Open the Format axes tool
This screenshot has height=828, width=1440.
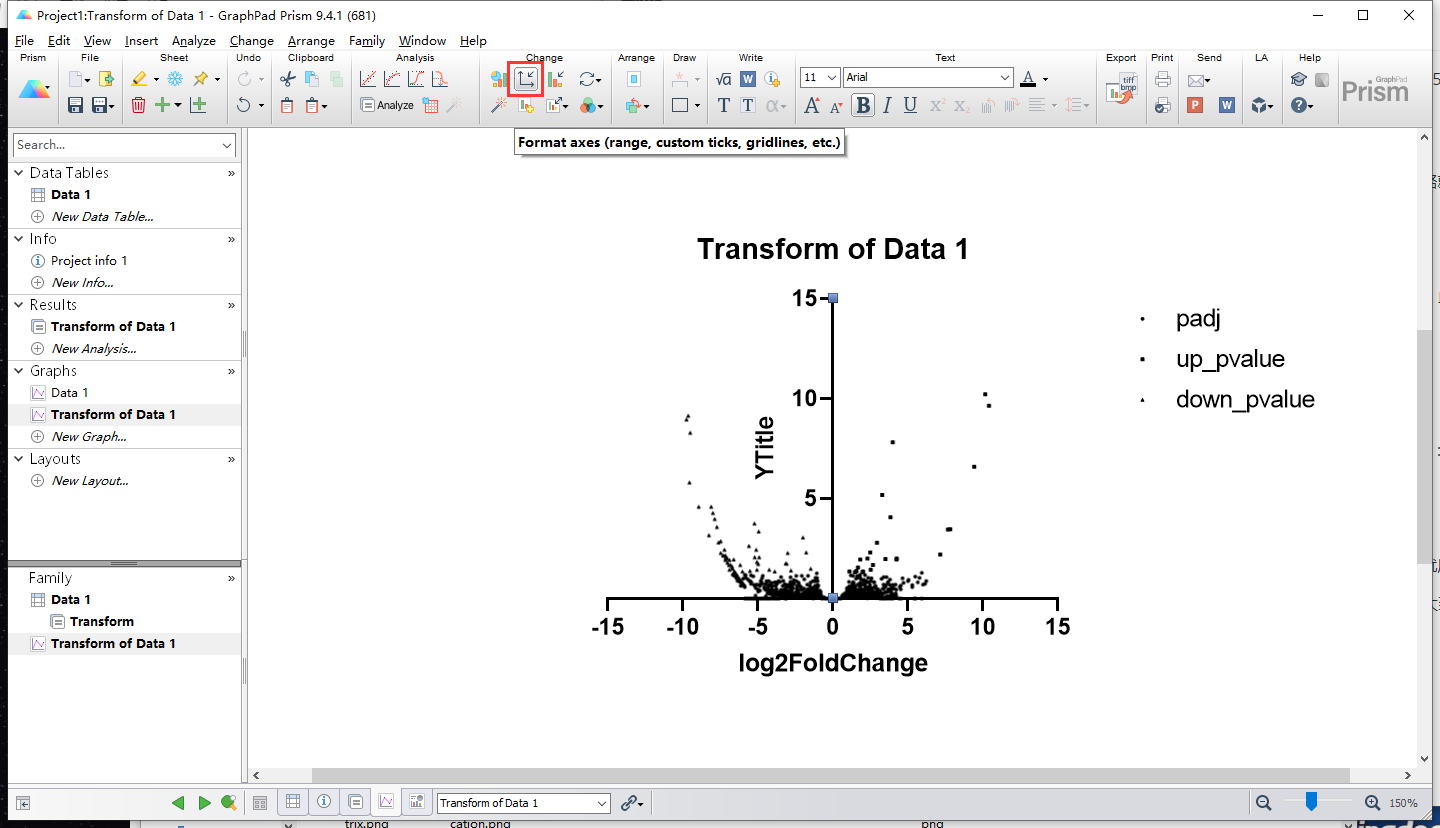tap(525, 79)
